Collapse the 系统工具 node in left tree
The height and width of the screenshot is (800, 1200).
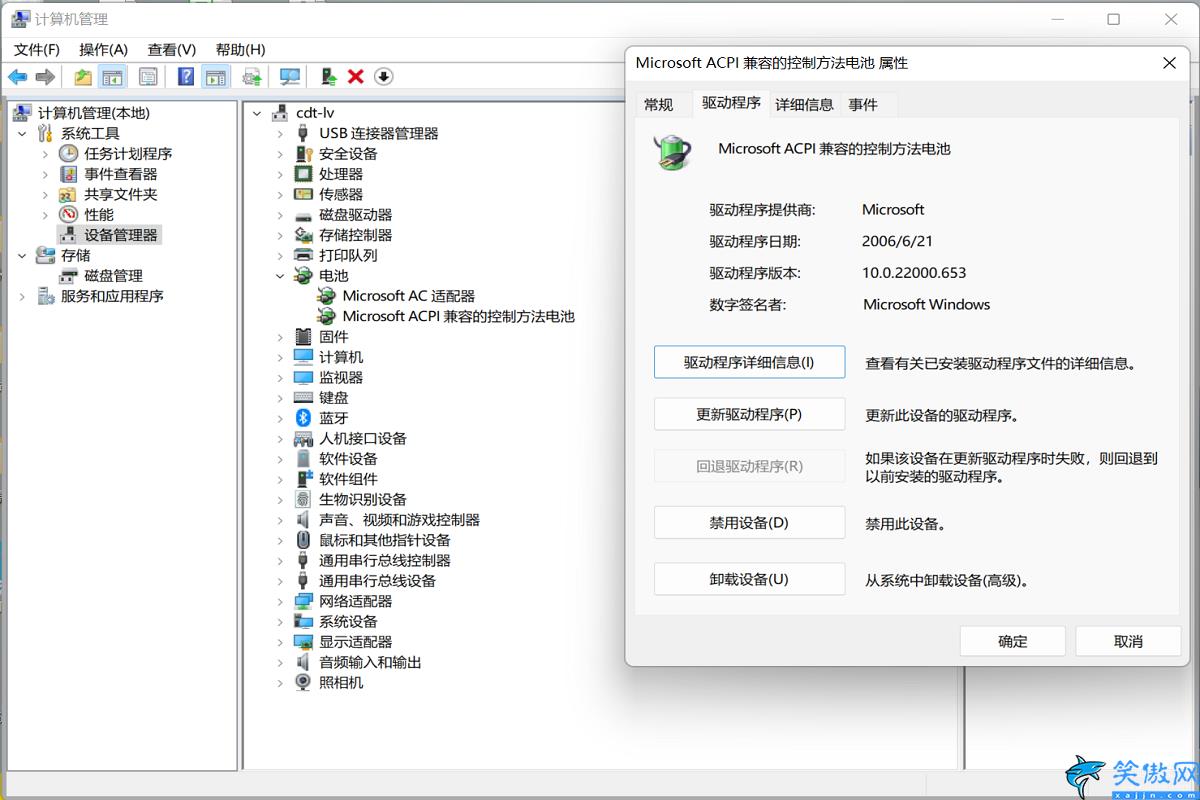pos(22,133)
